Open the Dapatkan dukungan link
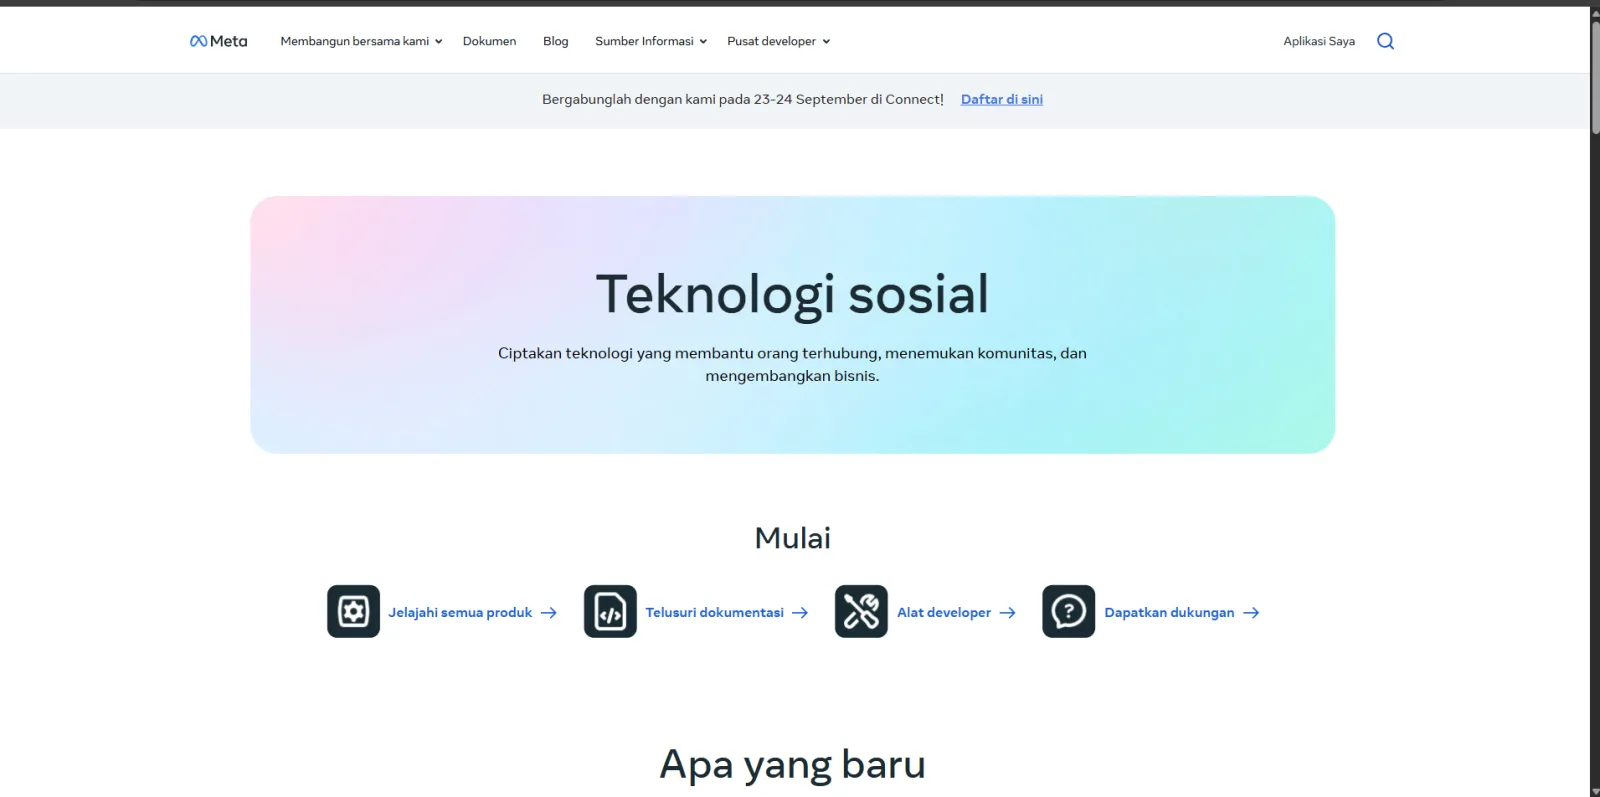 [x=1169, y=613]
